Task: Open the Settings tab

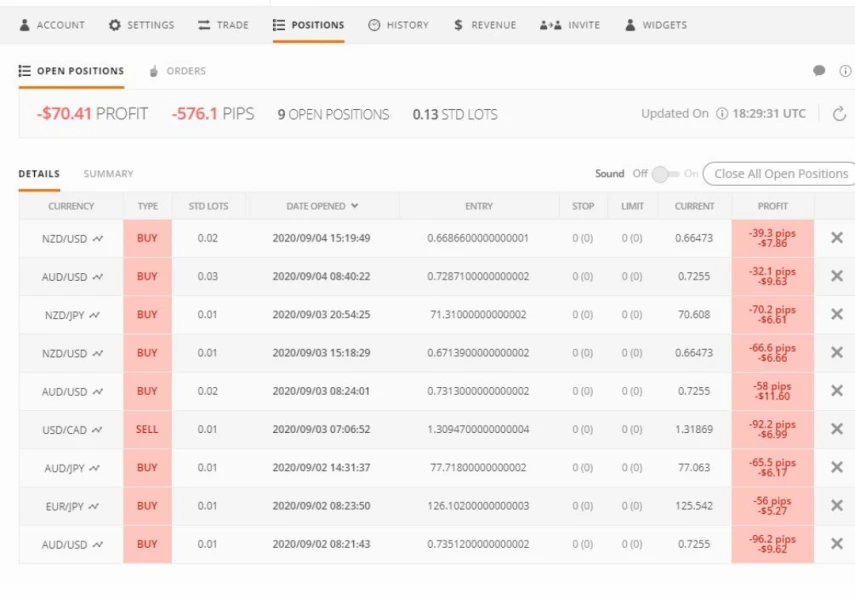Action: click(141, 25)
